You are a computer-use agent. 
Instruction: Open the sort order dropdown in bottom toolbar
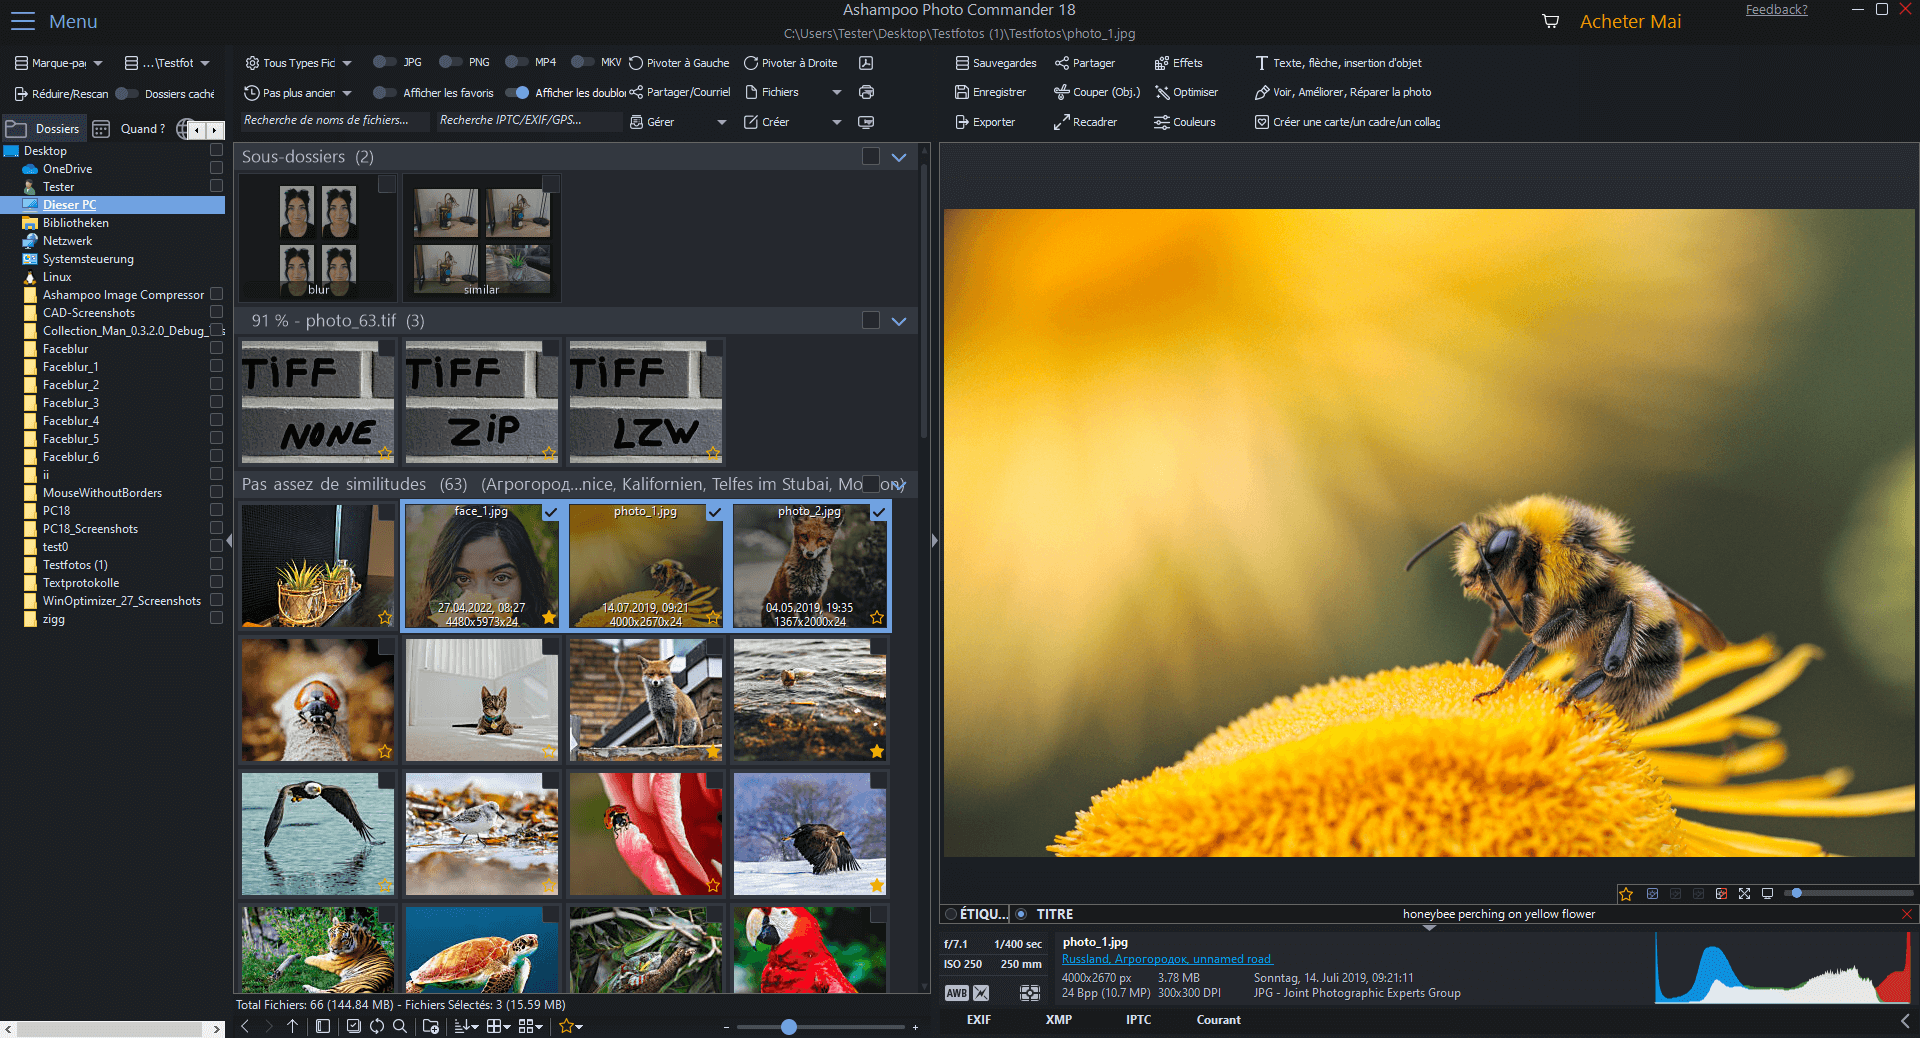point(466,1026)
